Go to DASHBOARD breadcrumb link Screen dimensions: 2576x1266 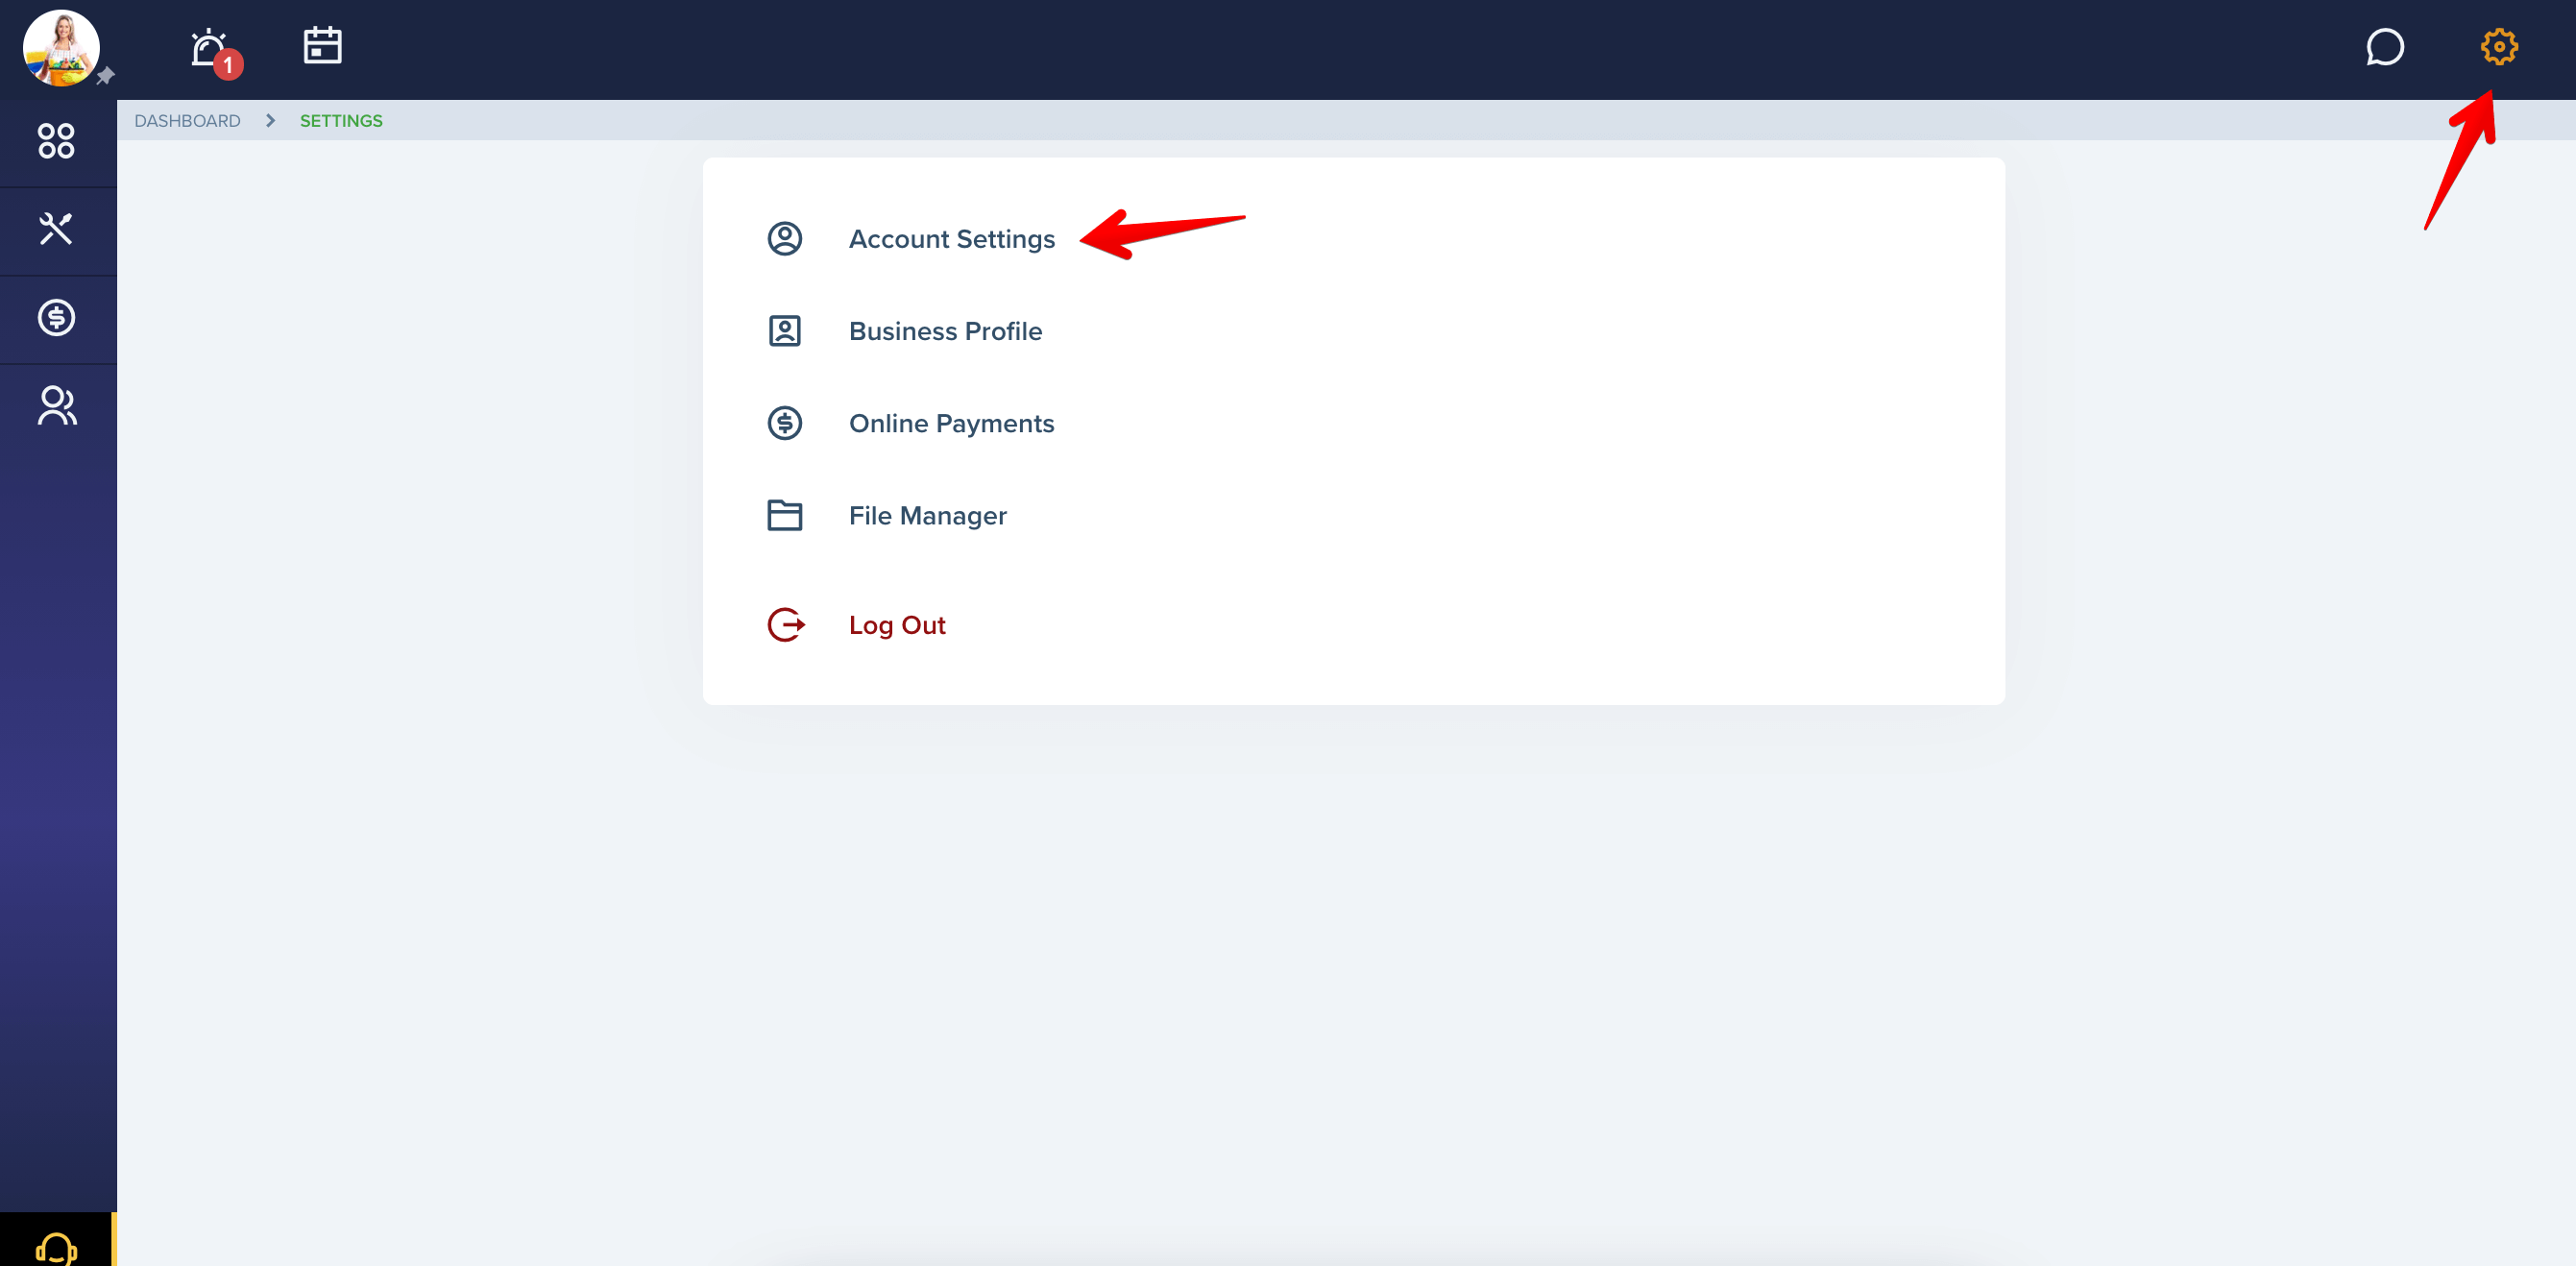pyautogui.click(x=187, y=121)
